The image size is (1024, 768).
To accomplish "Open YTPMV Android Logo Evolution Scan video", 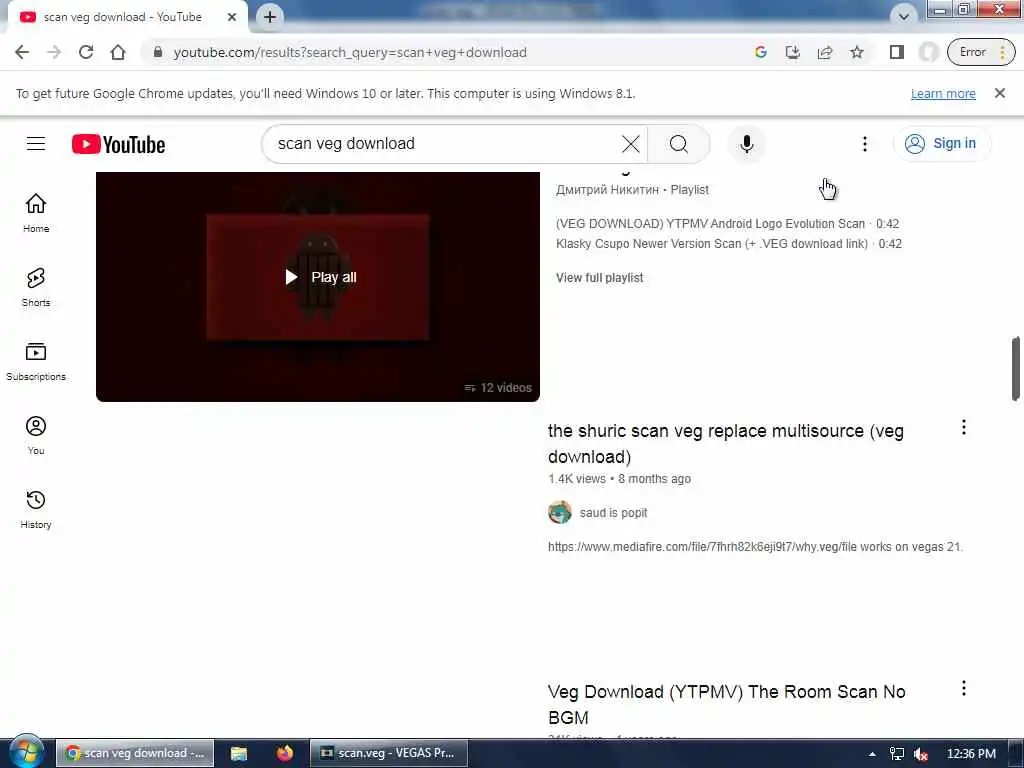I will pos(710,224).
